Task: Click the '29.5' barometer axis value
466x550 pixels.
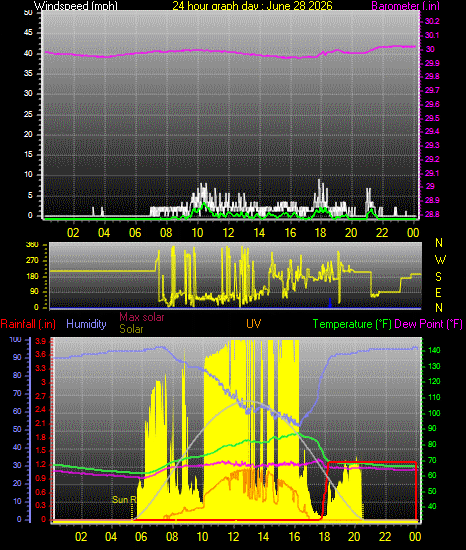Action: pos(432,118)
